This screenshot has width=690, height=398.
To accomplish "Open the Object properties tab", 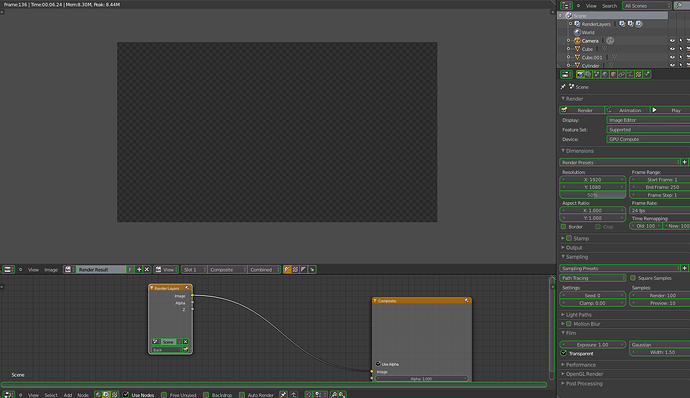I will (x=613, y=74).
